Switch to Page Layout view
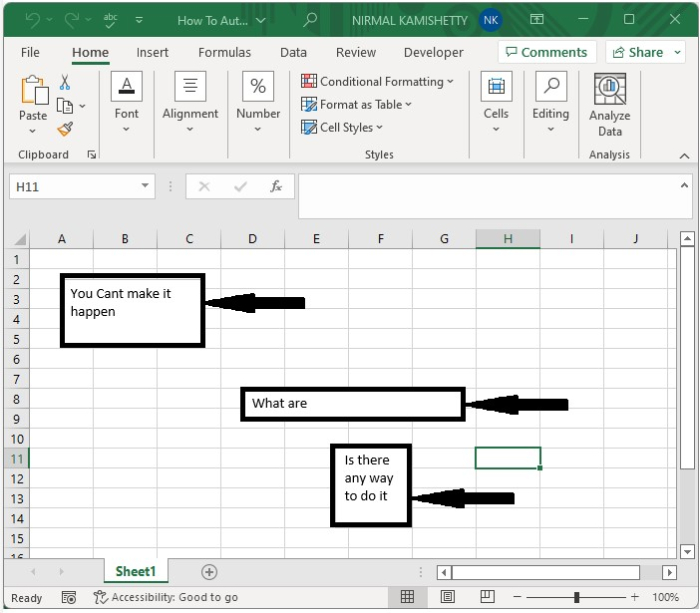The width and height of the screenshot is (700, 613). pos(447,596)
